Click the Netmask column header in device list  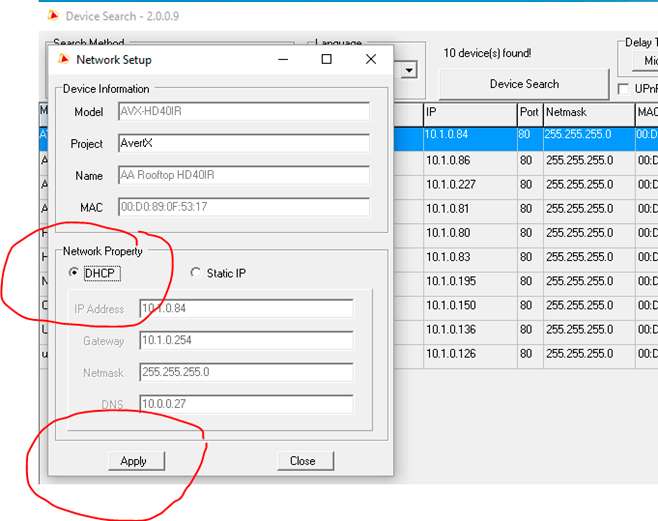[x=587, y=112]
